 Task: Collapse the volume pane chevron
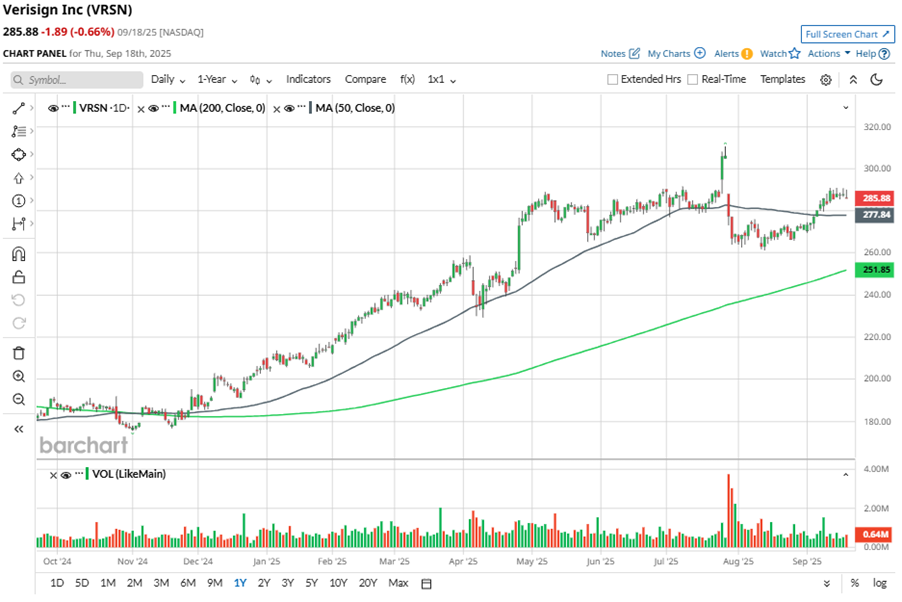coord(846,475)
